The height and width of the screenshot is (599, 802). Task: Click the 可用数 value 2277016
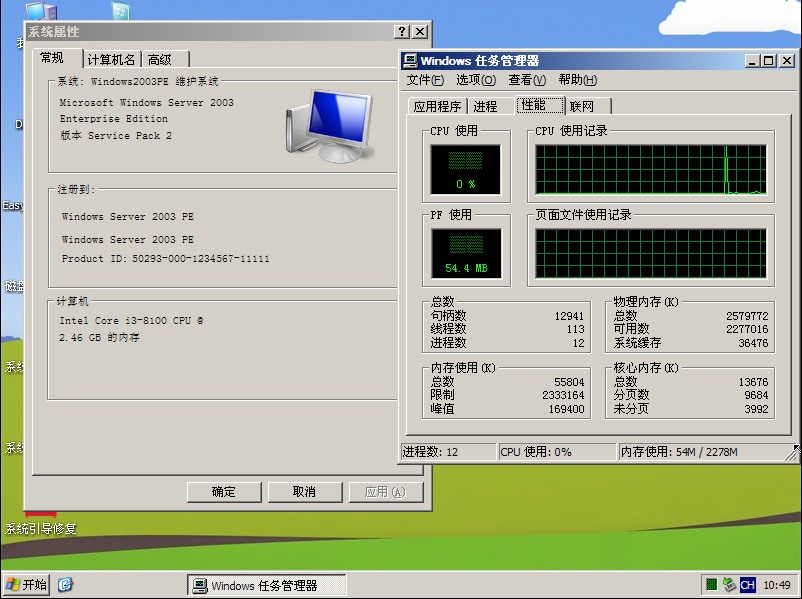[x=747, y=329]
